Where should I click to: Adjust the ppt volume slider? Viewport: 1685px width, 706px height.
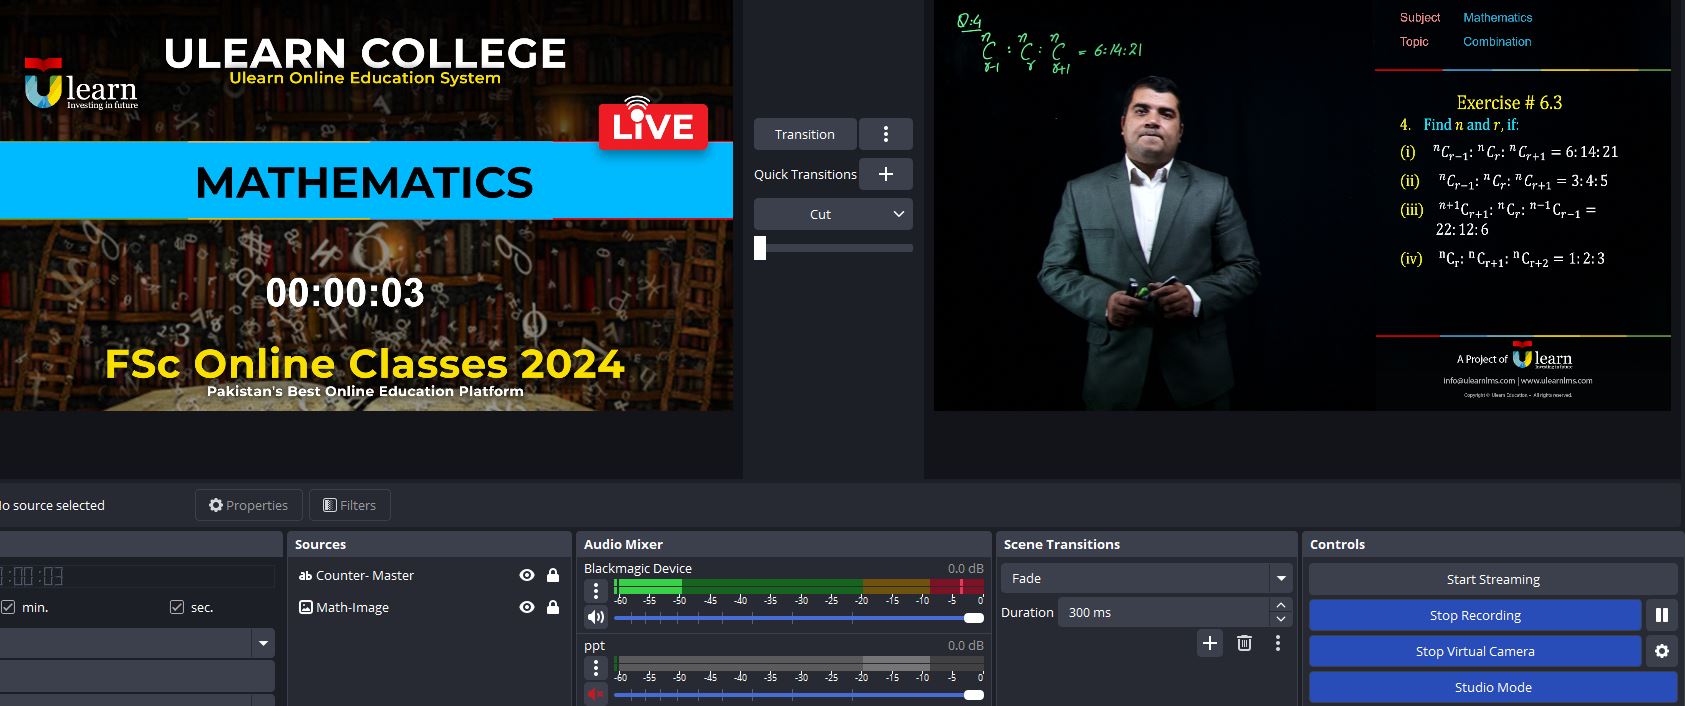tap(799, 695)
